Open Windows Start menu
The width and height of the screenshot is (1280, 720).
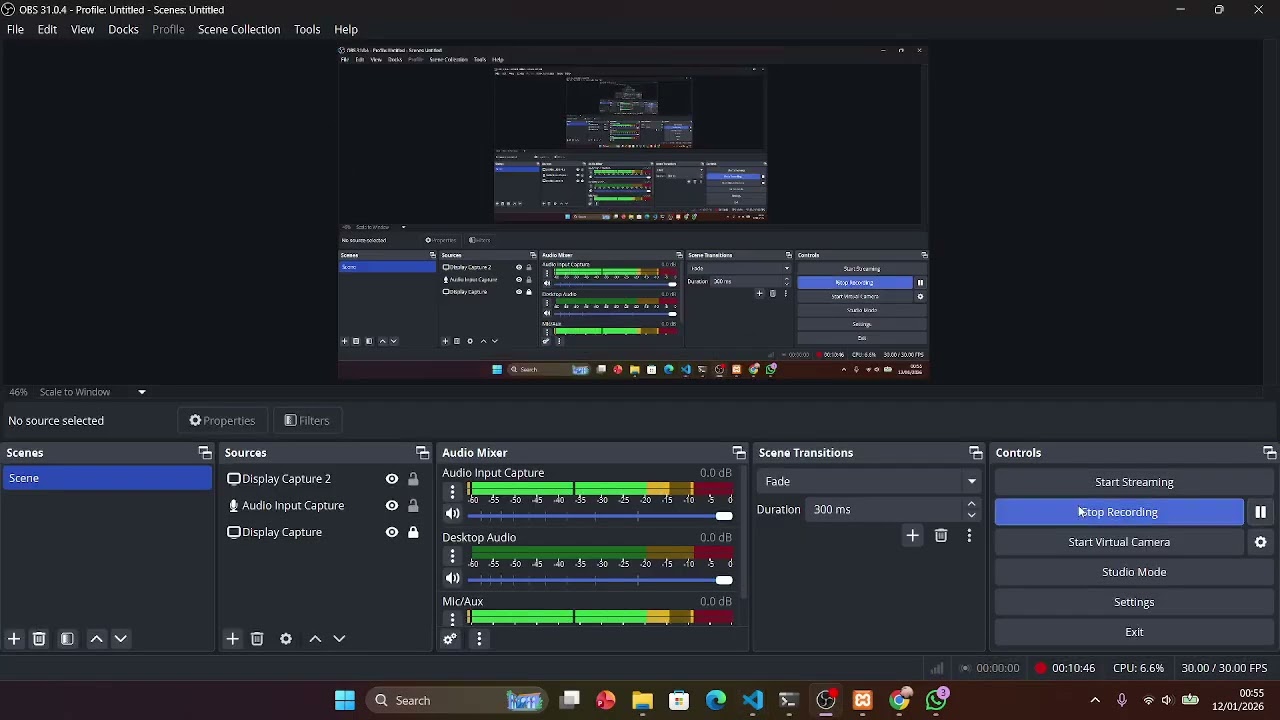click(344, 701)
